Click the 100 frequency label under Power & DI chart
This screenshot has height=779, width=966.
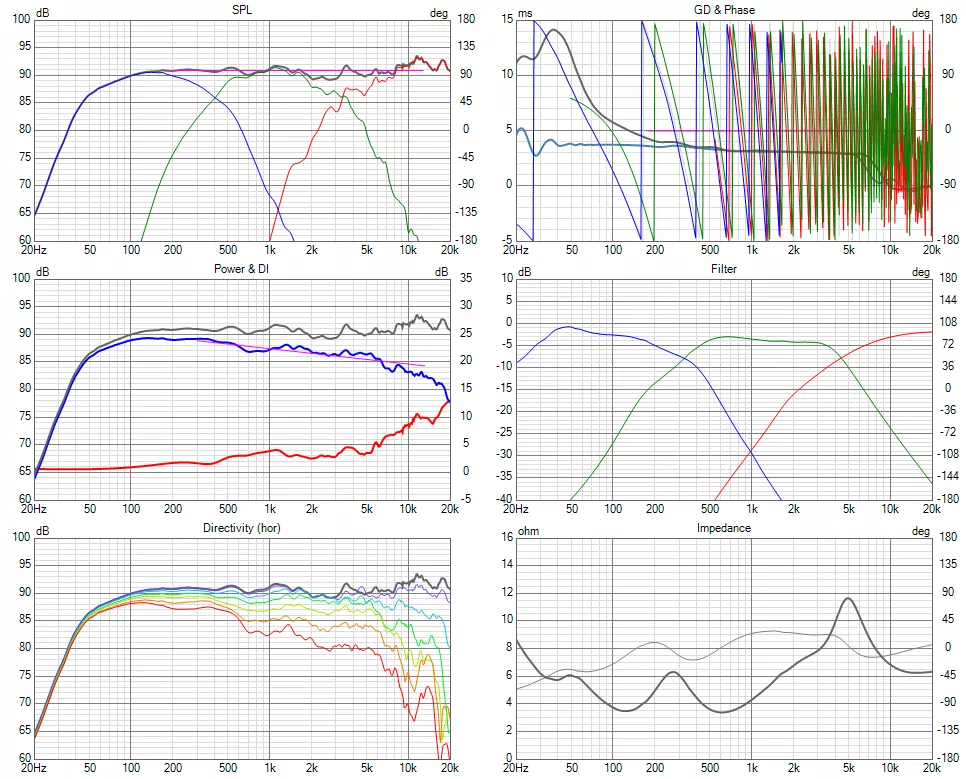click(x=131, y=508)
